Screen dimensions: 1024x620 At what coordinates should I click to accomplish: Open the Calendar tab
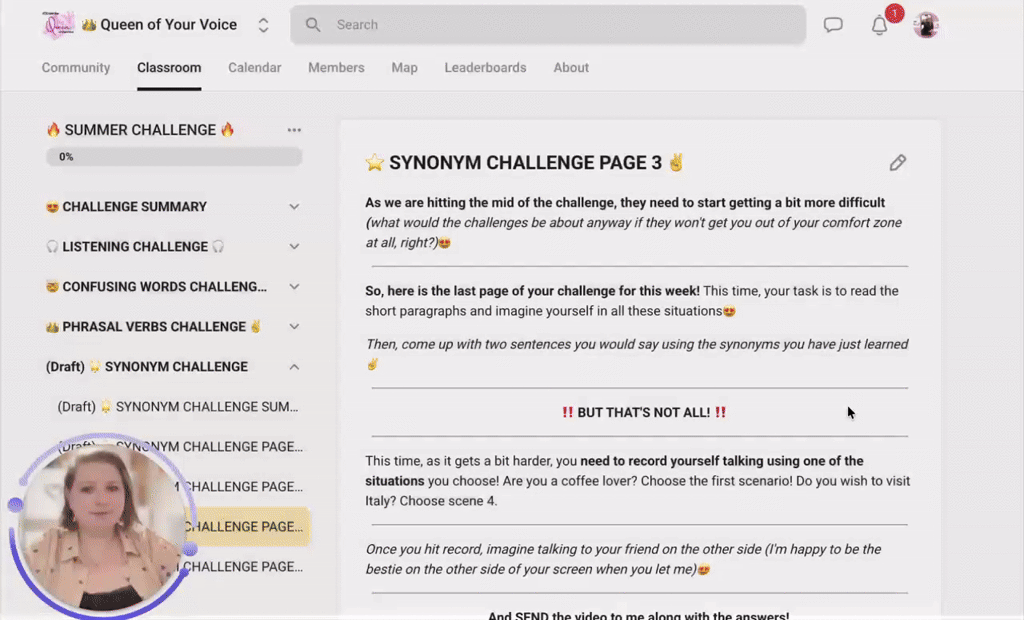(x=255, y=67)
